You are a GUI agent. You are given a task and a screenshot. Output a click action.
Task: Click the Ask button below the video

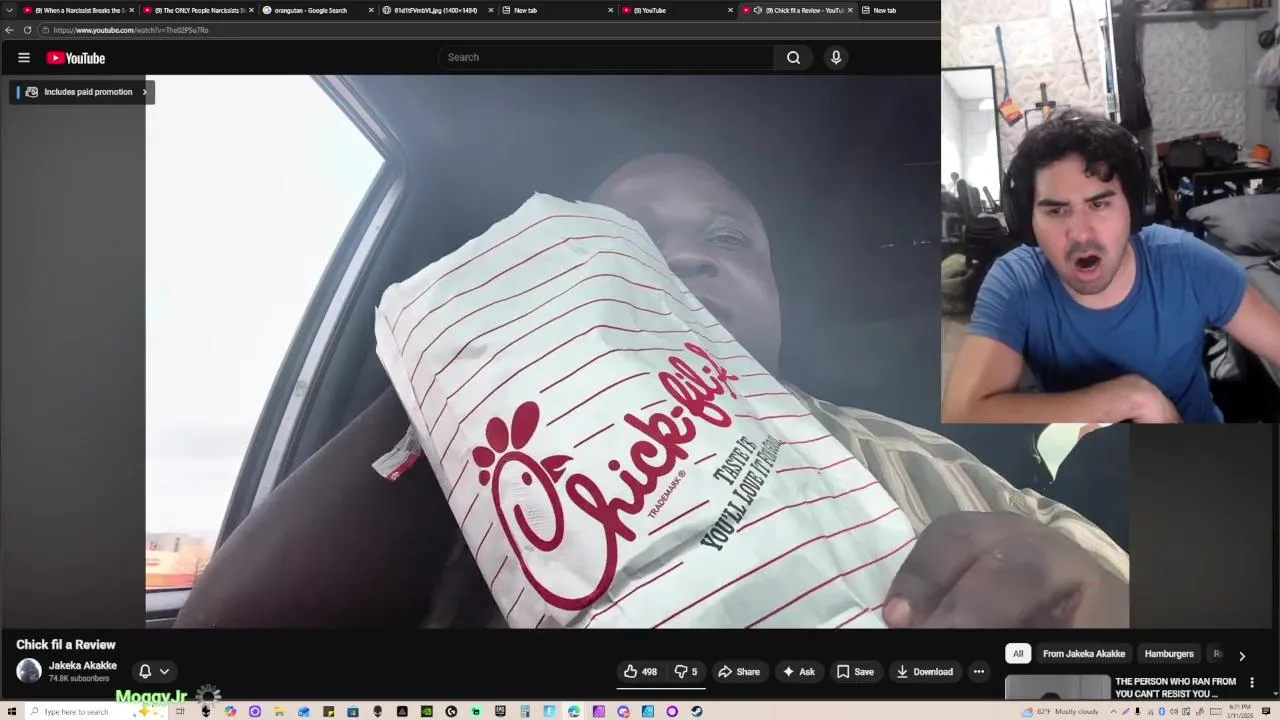[798, 672]
